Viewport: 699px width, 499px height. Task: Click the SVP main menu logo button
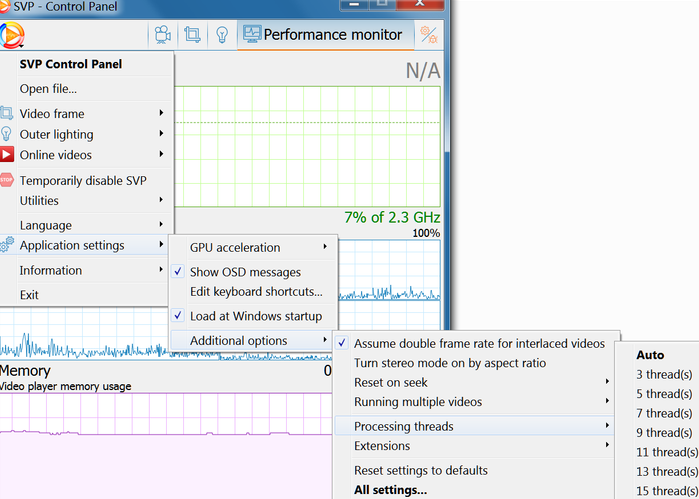coord(12,35)
